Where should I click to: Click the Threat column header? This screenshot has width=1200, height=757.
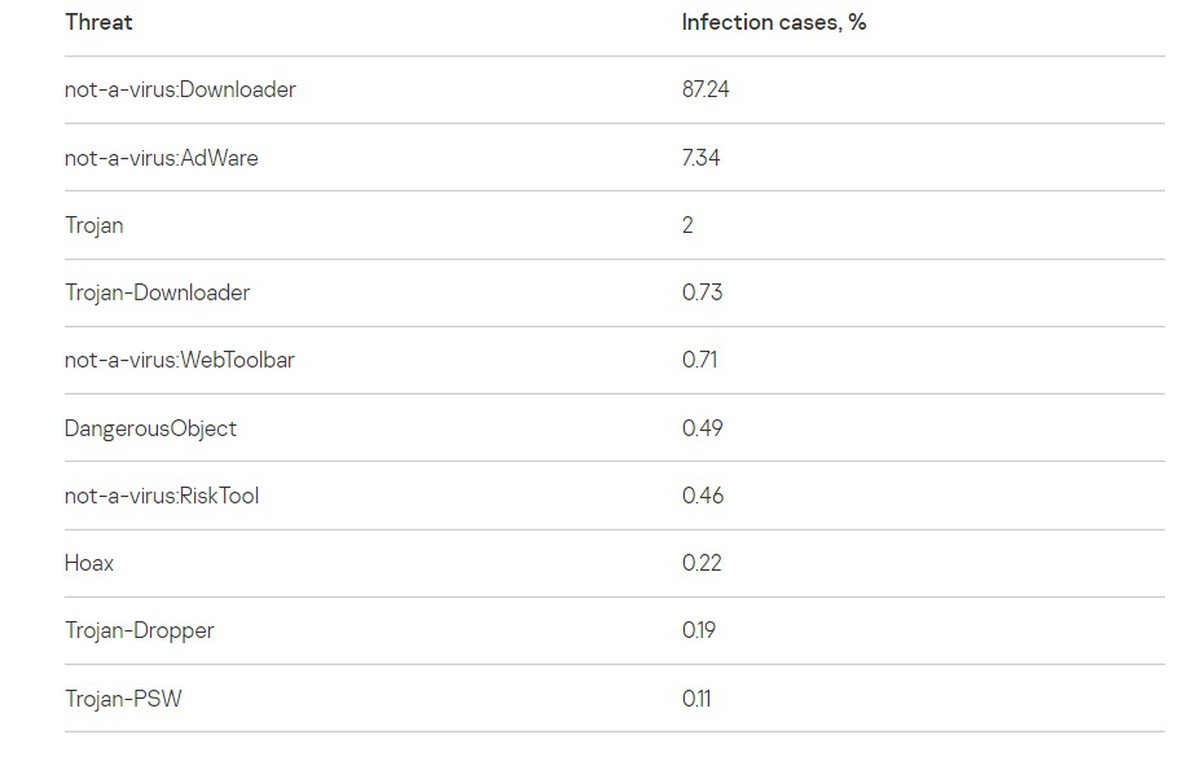(x=99, y=22)
